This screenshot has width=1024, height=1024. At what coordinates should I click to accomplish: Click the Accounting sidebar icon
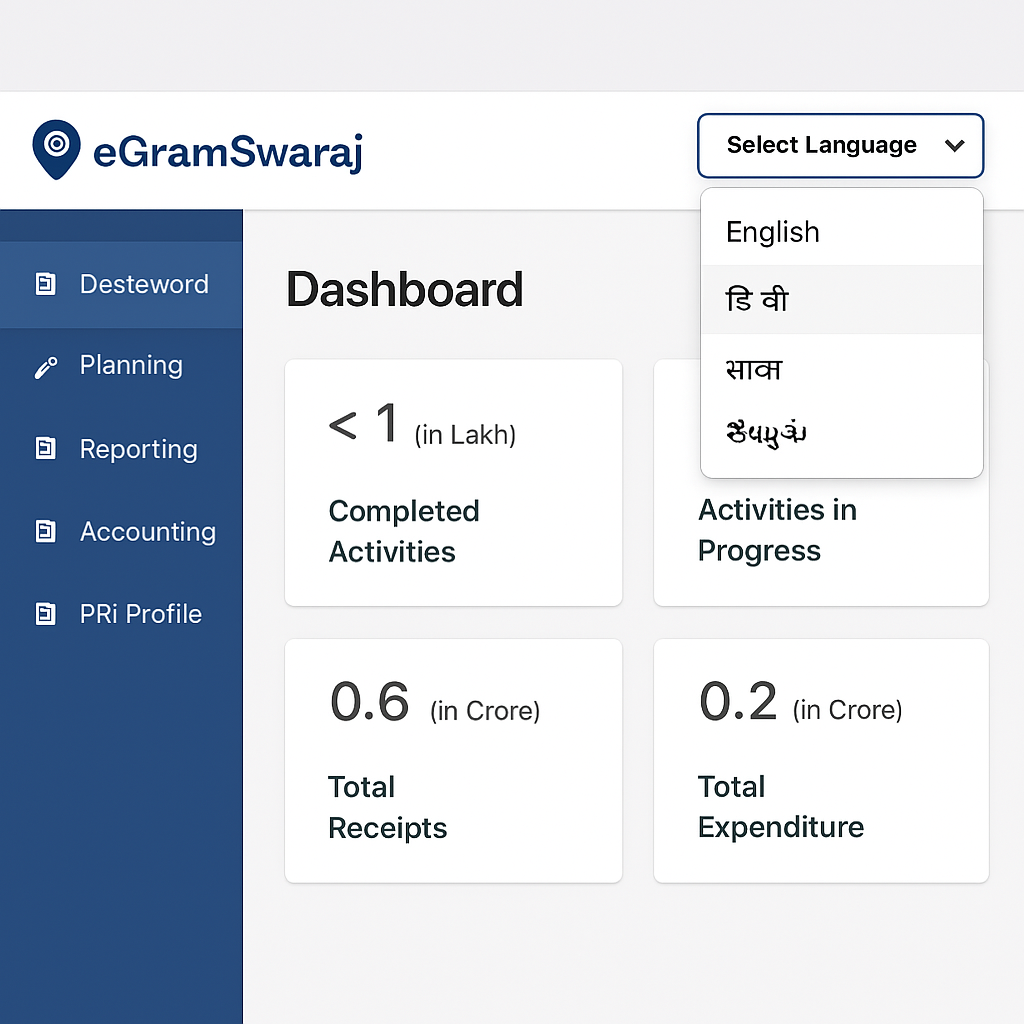tap(46, 532)
